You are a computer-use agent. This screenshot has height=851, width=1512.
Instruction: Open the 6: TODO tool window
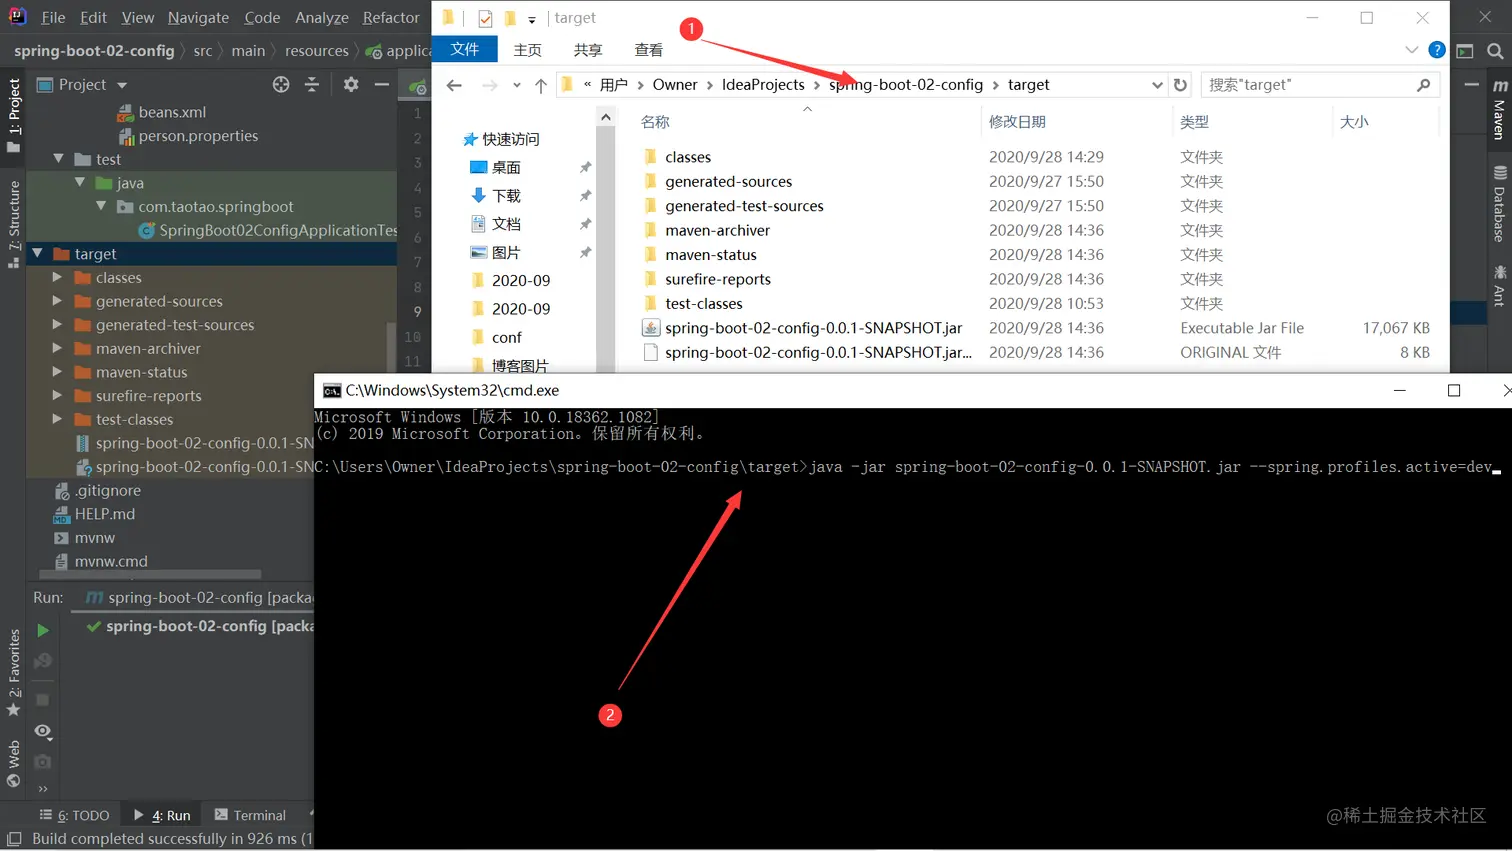(x=74, y=815)
